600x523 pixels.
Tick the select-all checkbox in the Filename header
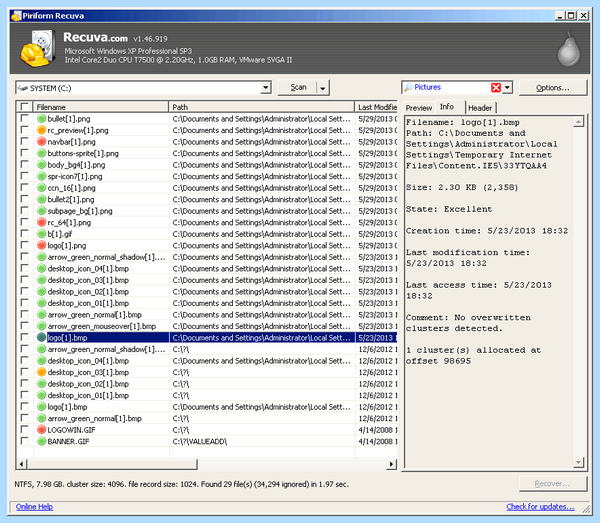(25, 107)
